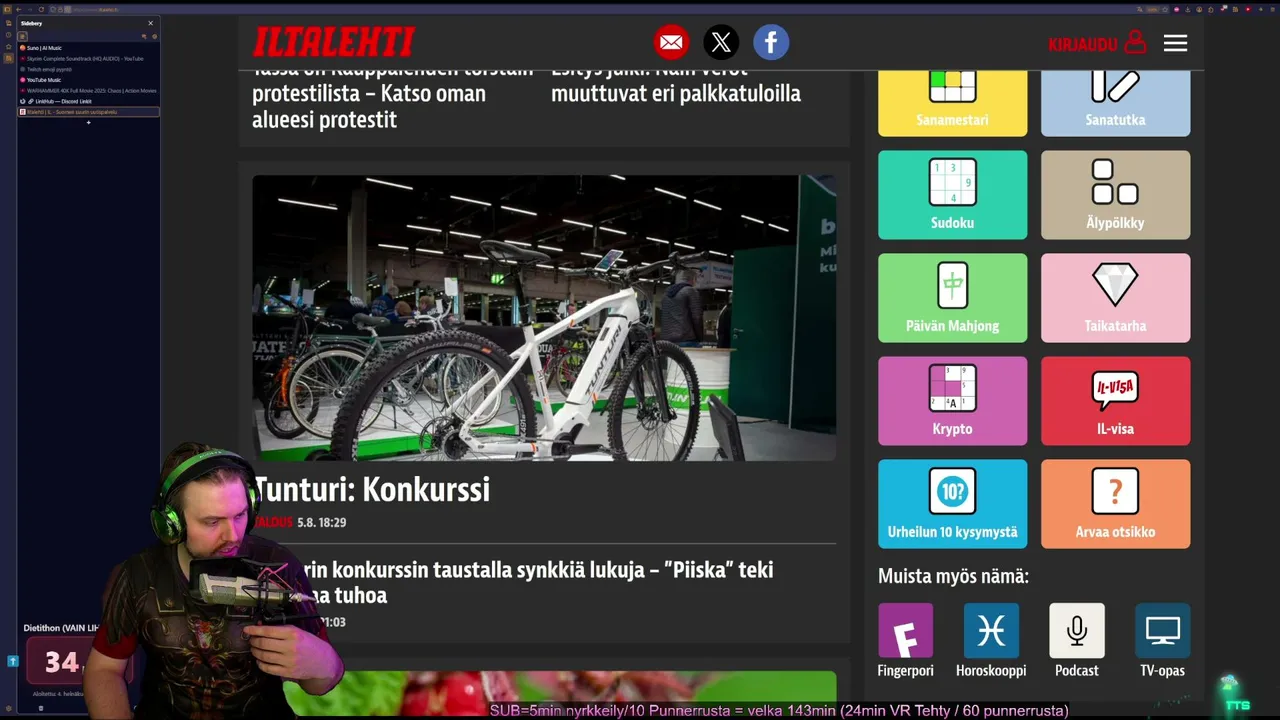Viewport: 1280px width, 720px height.
Task: Open the X social icon
Action: [721, 42]
